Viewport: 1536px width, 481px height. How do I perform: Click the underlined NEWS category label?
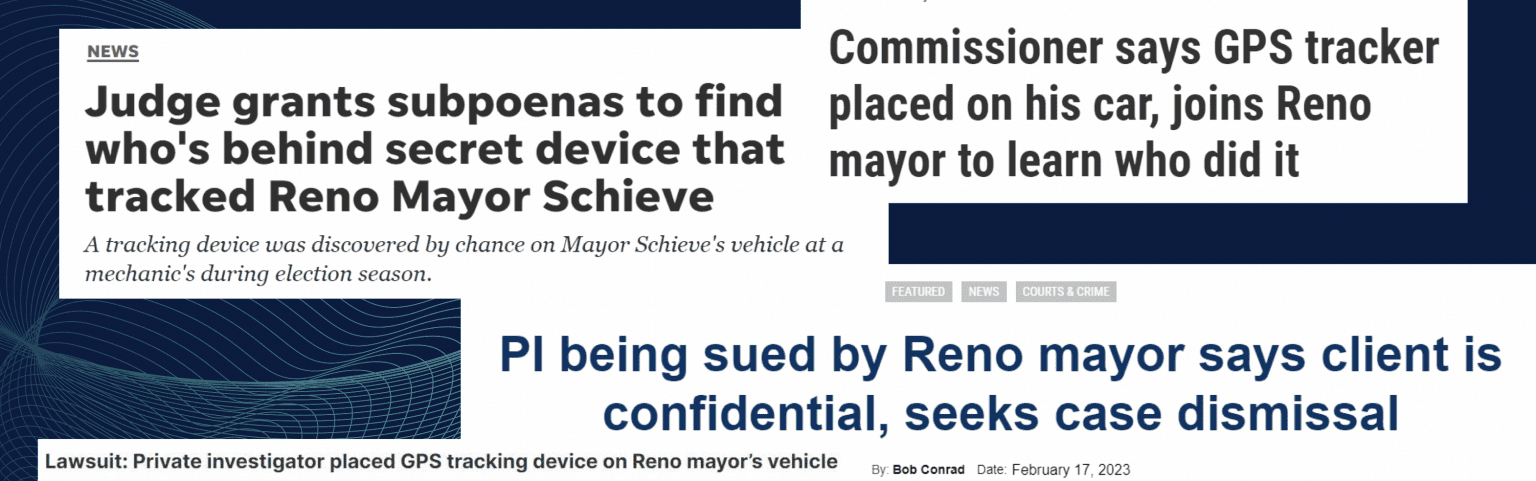coord(112,53)
